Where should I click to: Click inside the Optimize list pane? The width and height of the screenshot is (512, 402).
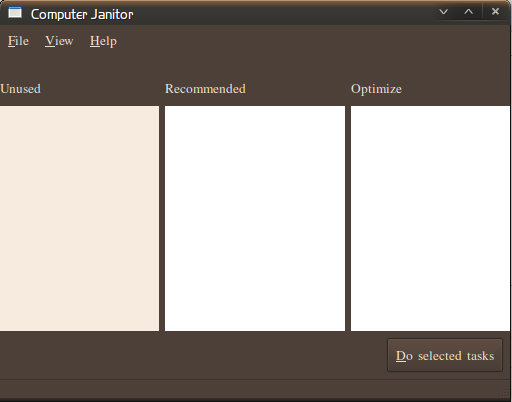tap(430, 218)
